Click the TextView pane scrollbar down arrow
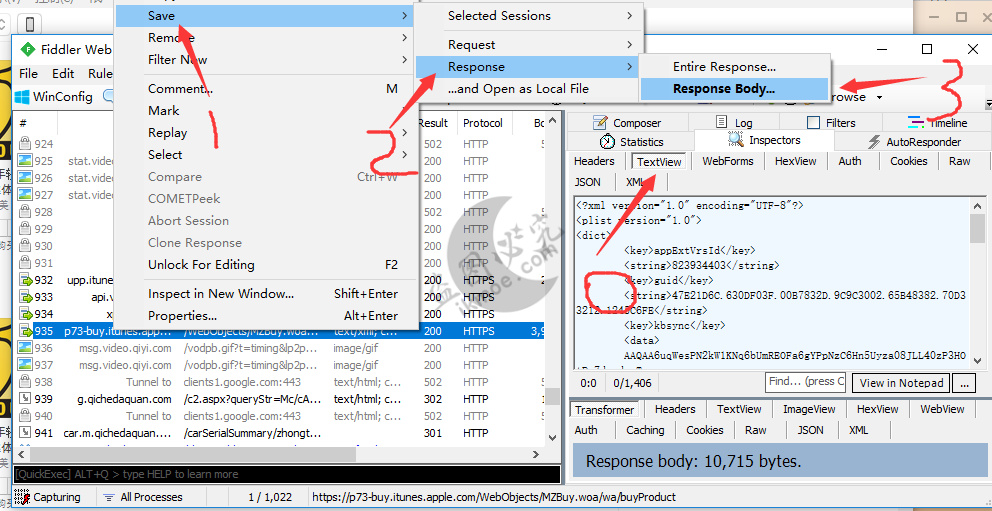The image size is (992, 511). point(977,360)
